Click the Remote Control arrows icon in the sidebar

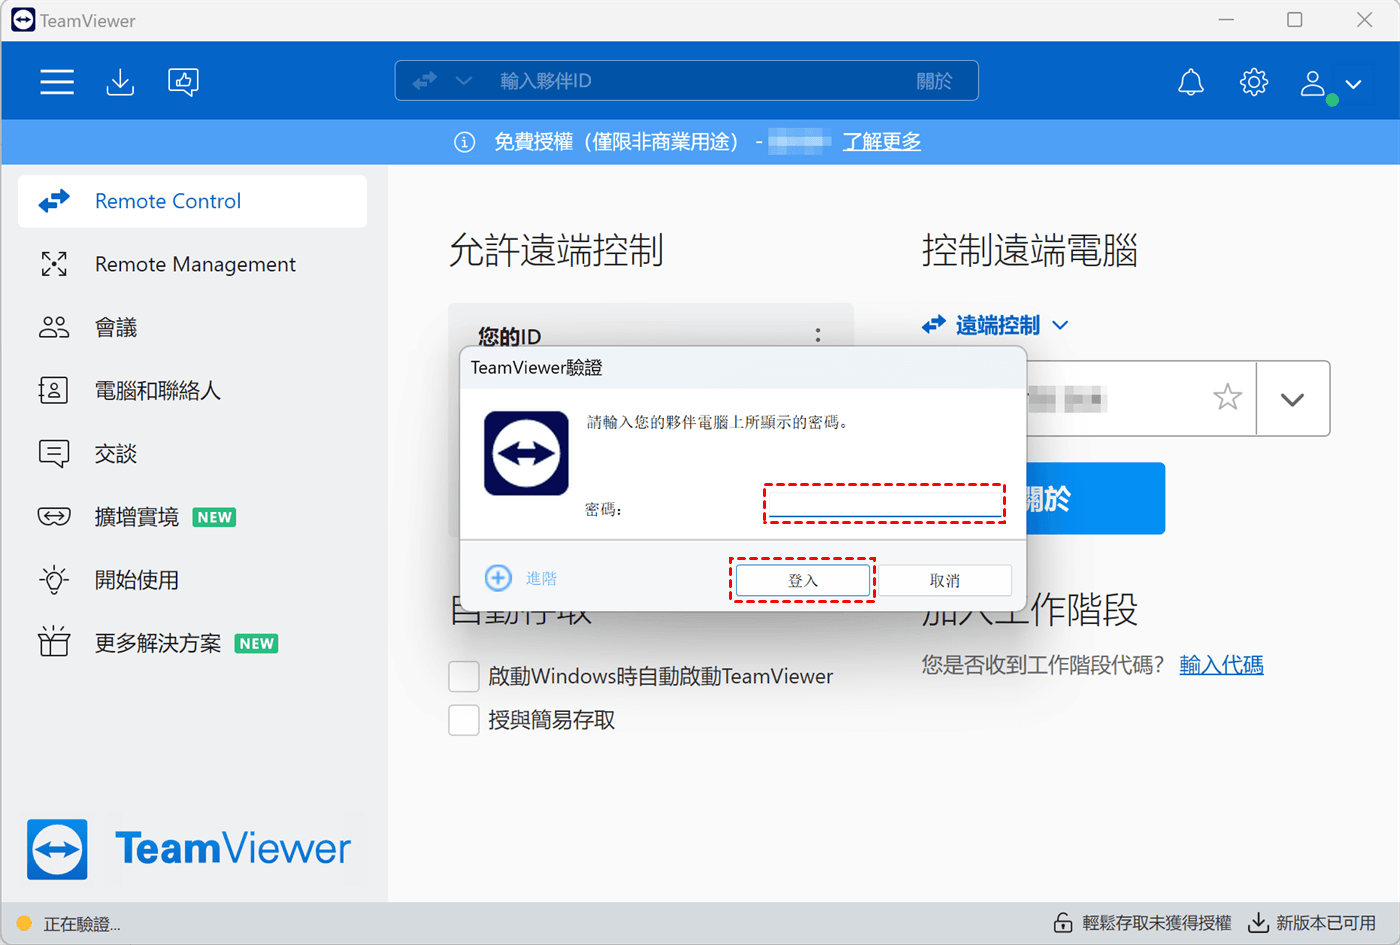pos(54,201)
